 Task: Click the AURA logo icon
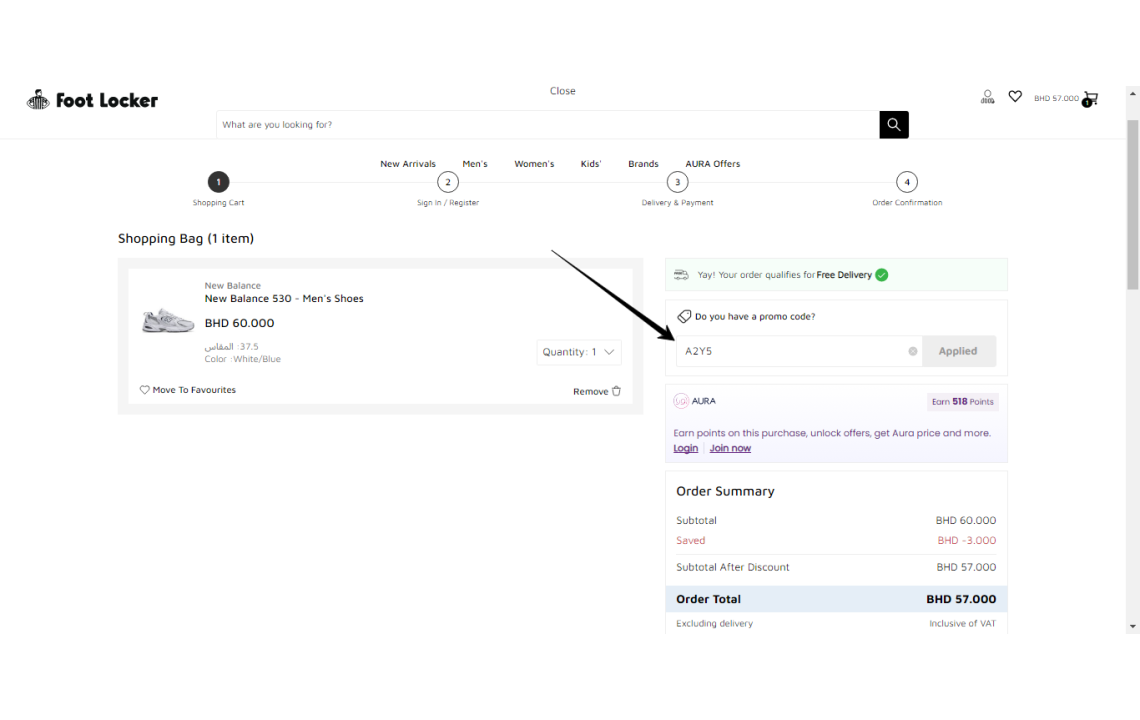[681, 401]
